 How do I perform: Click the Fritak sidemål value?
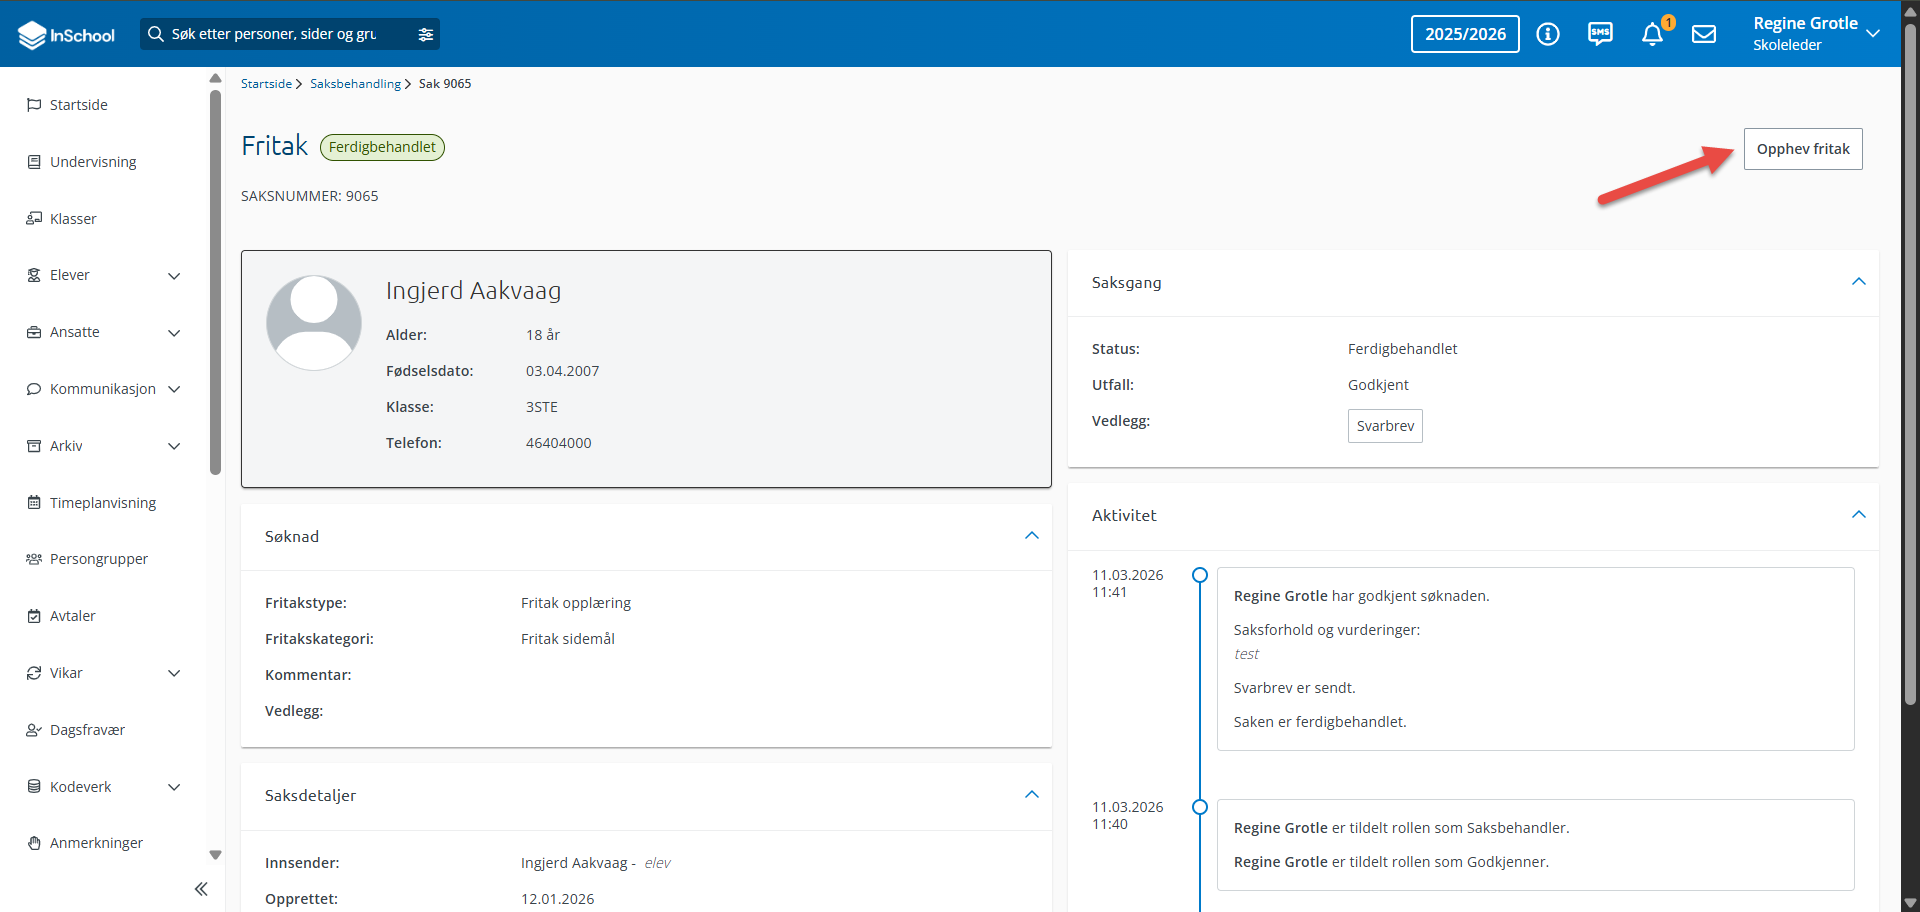(568, 639)
